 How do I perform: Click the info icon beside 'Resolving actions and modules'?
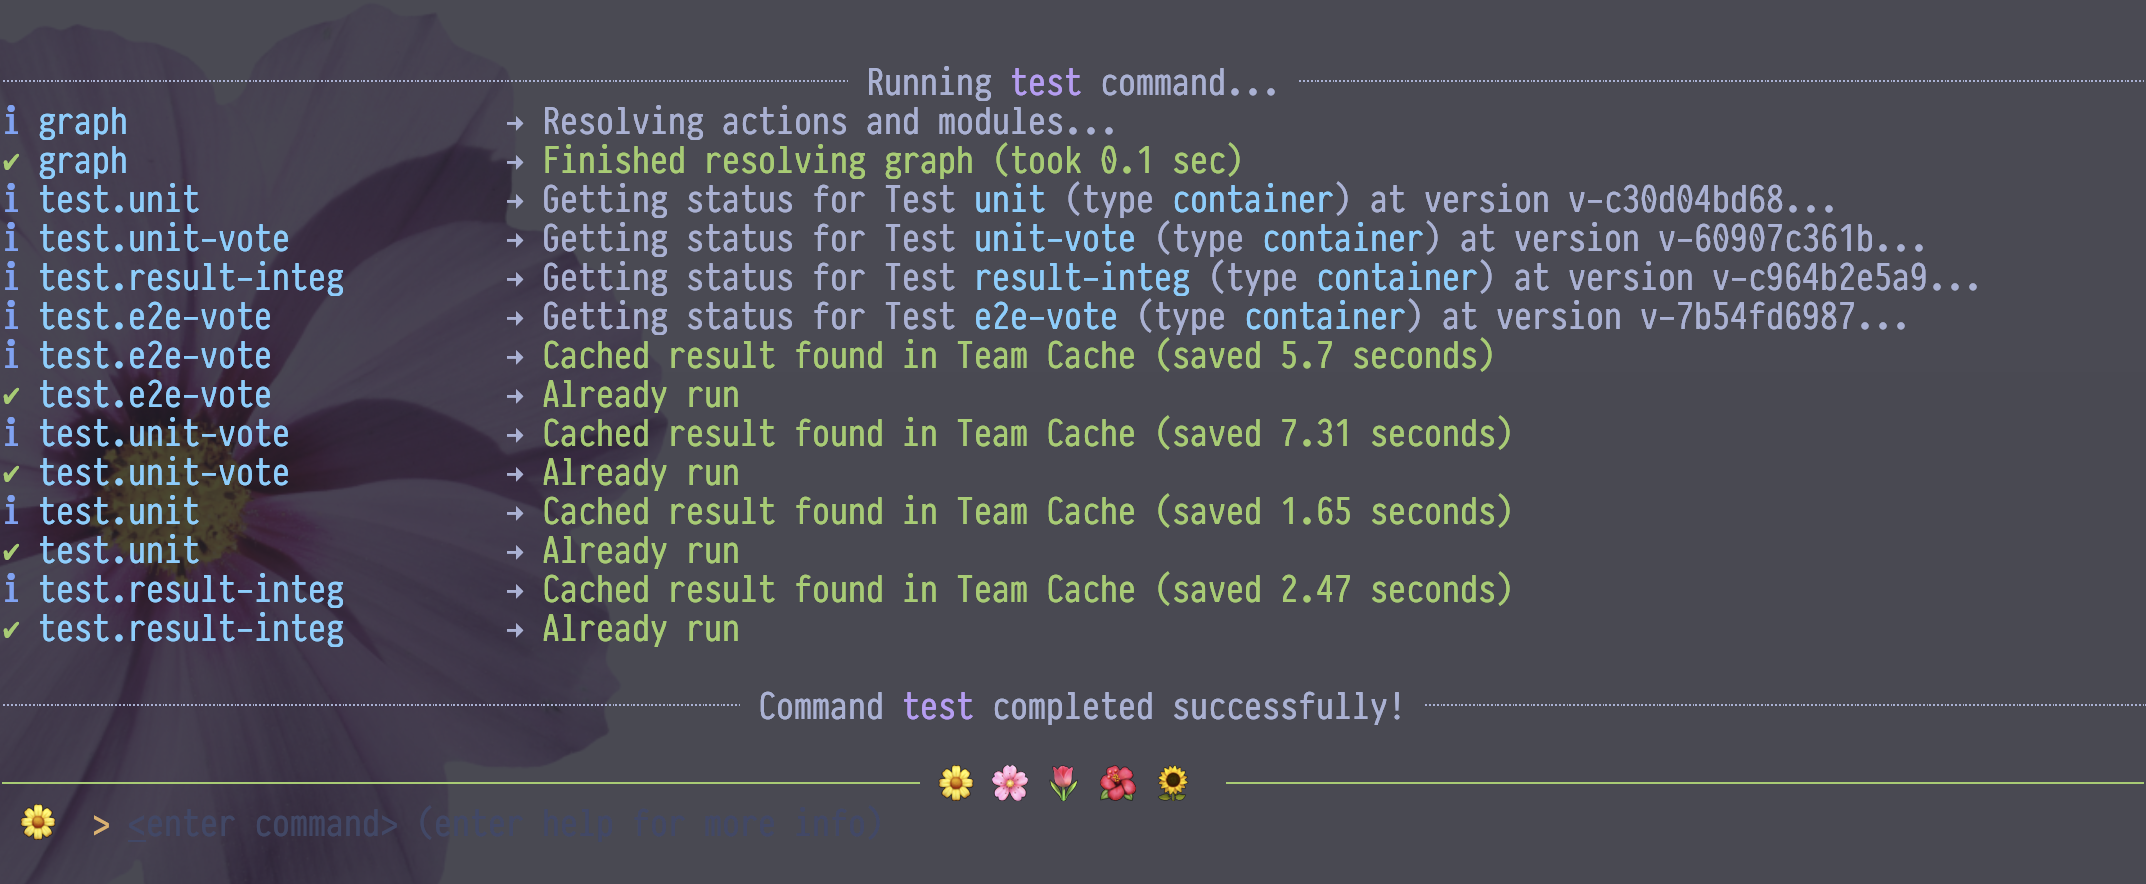(x=11, y=122)
